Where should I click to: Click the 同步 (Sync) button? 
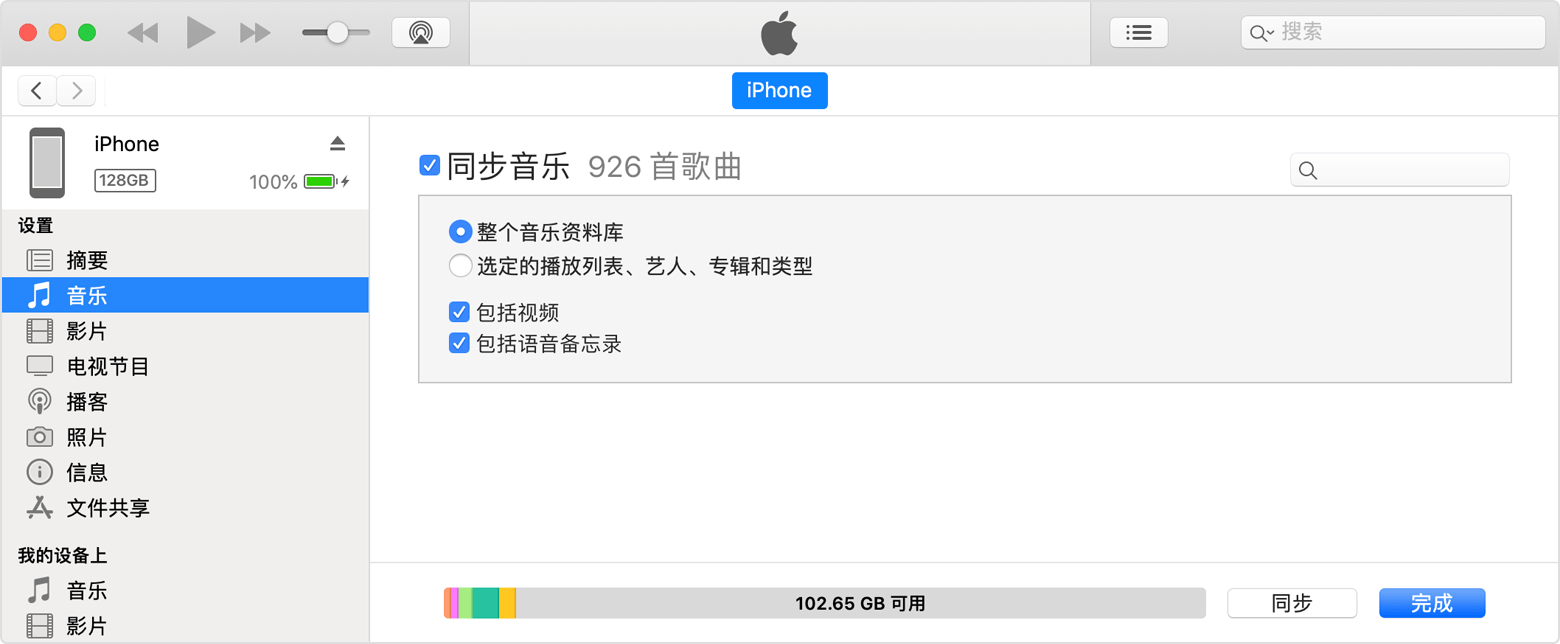(x=1291, y=603)
